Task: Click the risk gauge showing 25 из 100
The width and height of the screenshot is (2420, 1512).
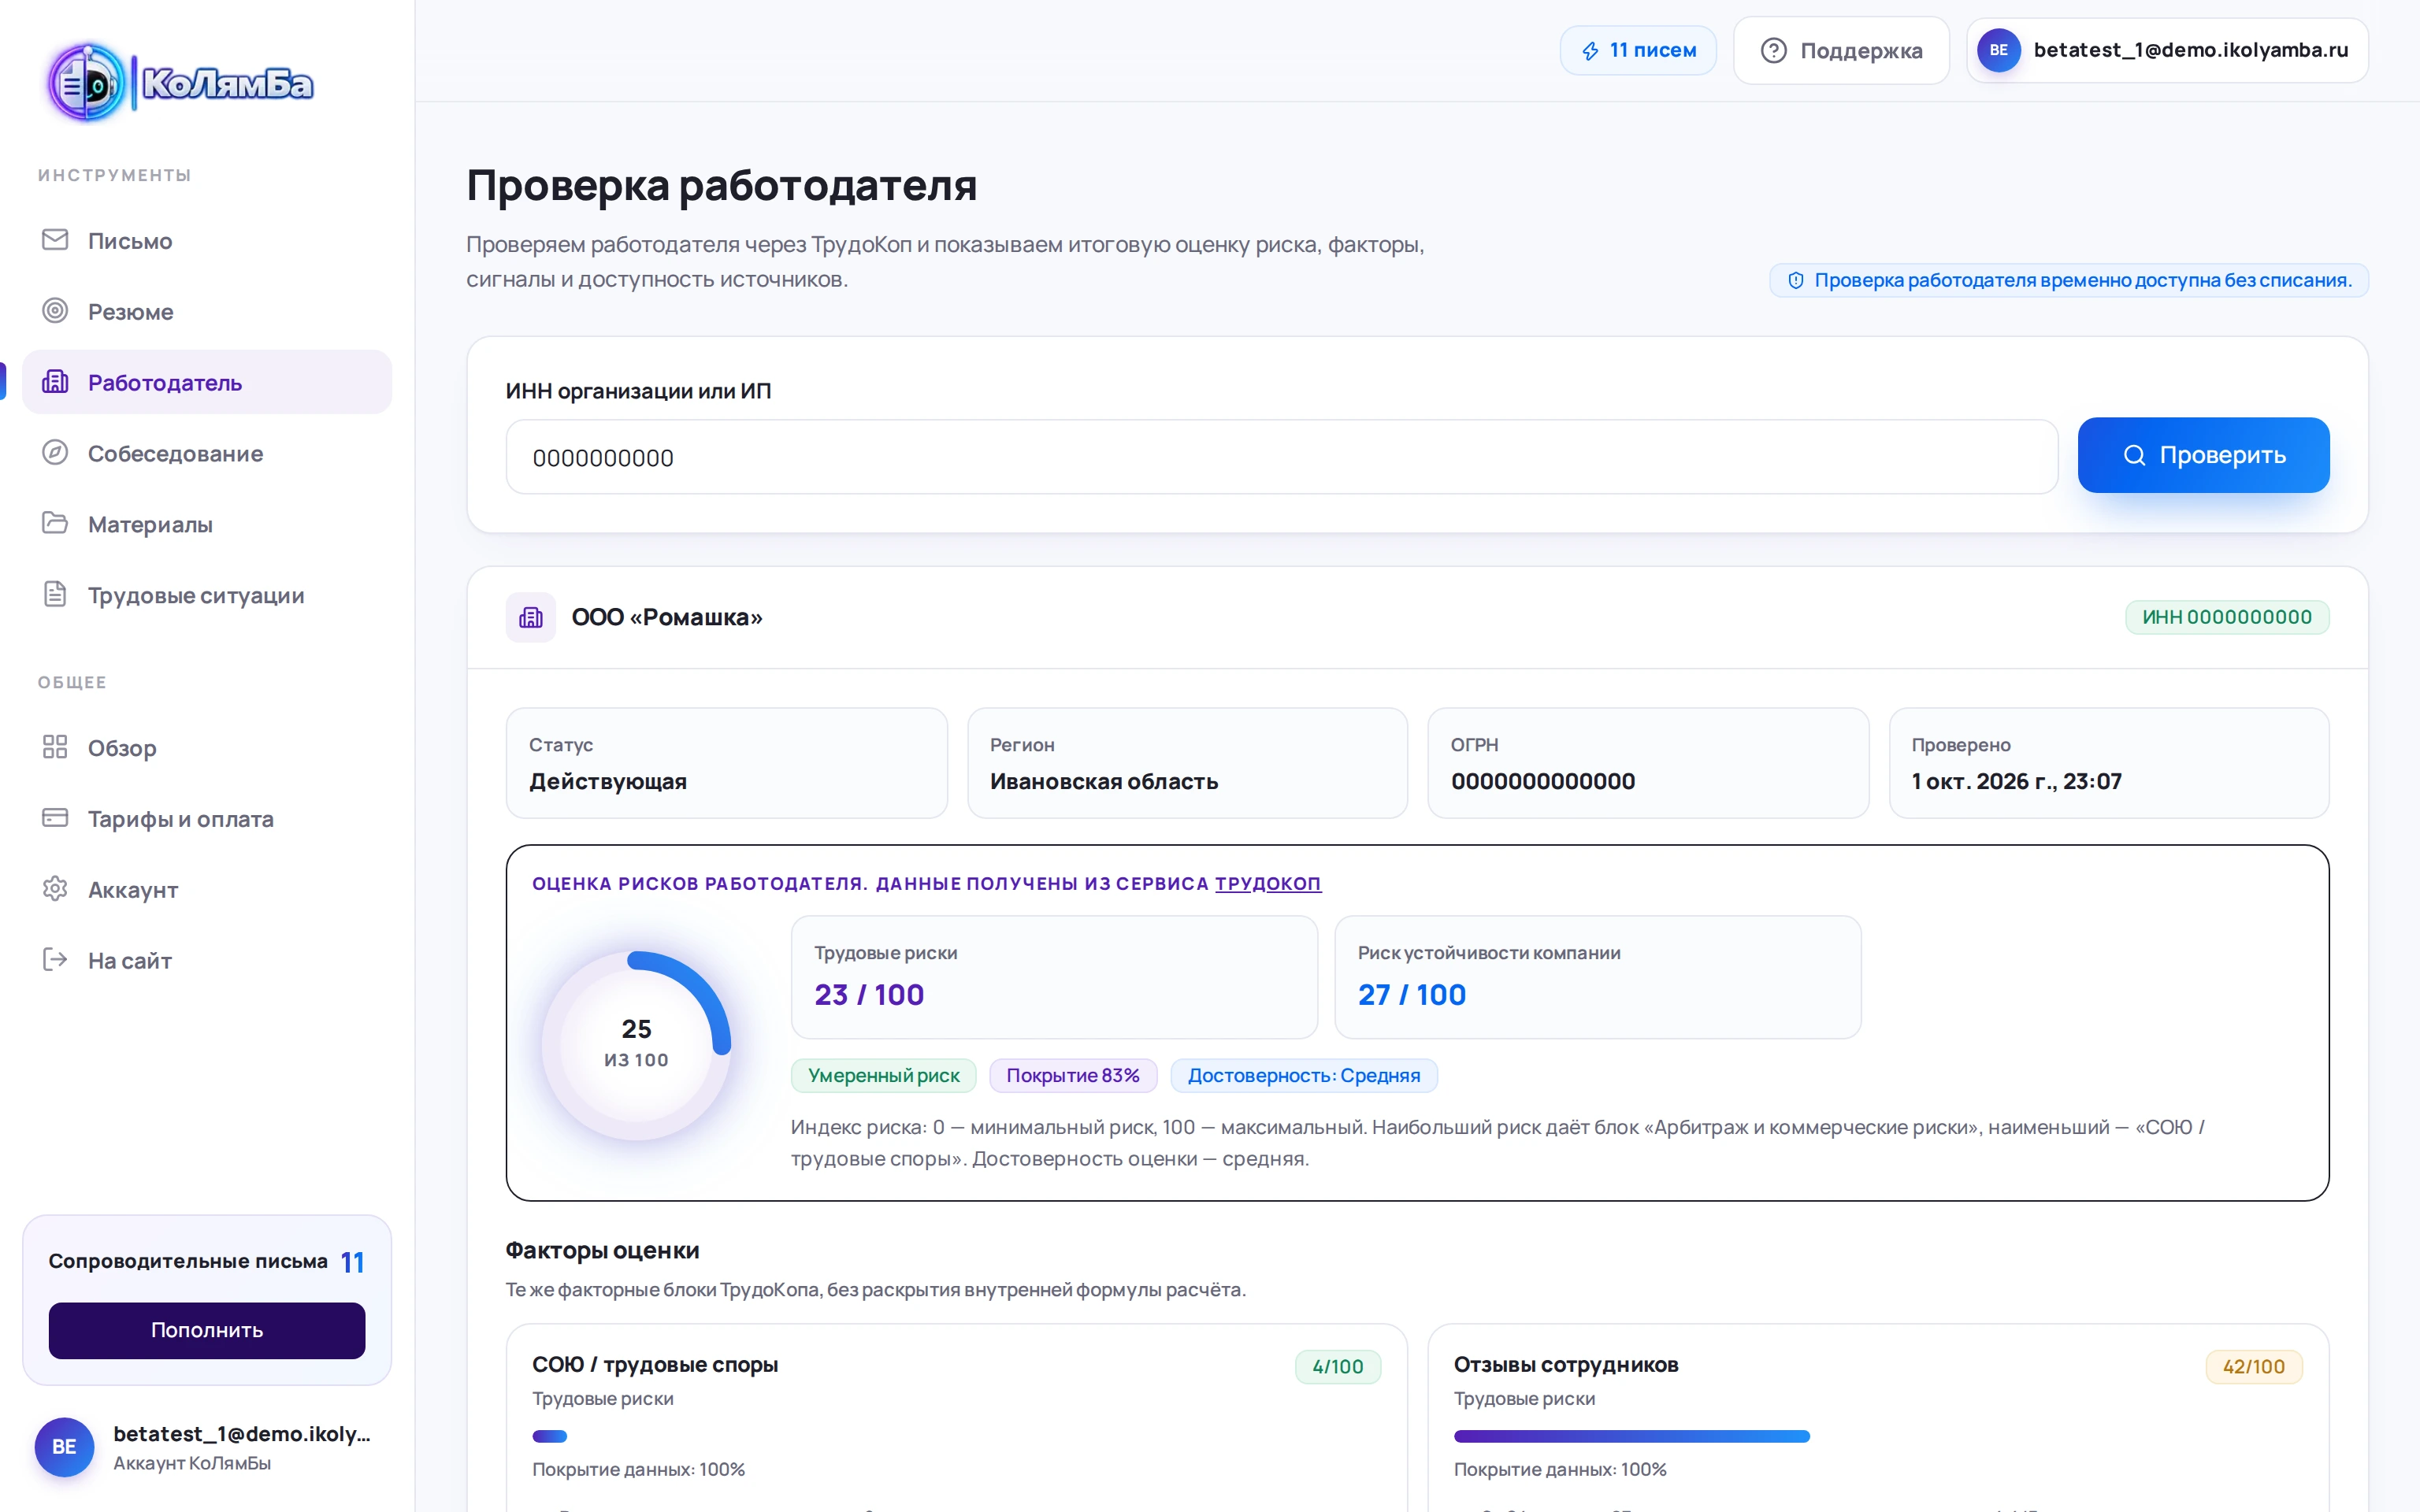Action: 637,1045
